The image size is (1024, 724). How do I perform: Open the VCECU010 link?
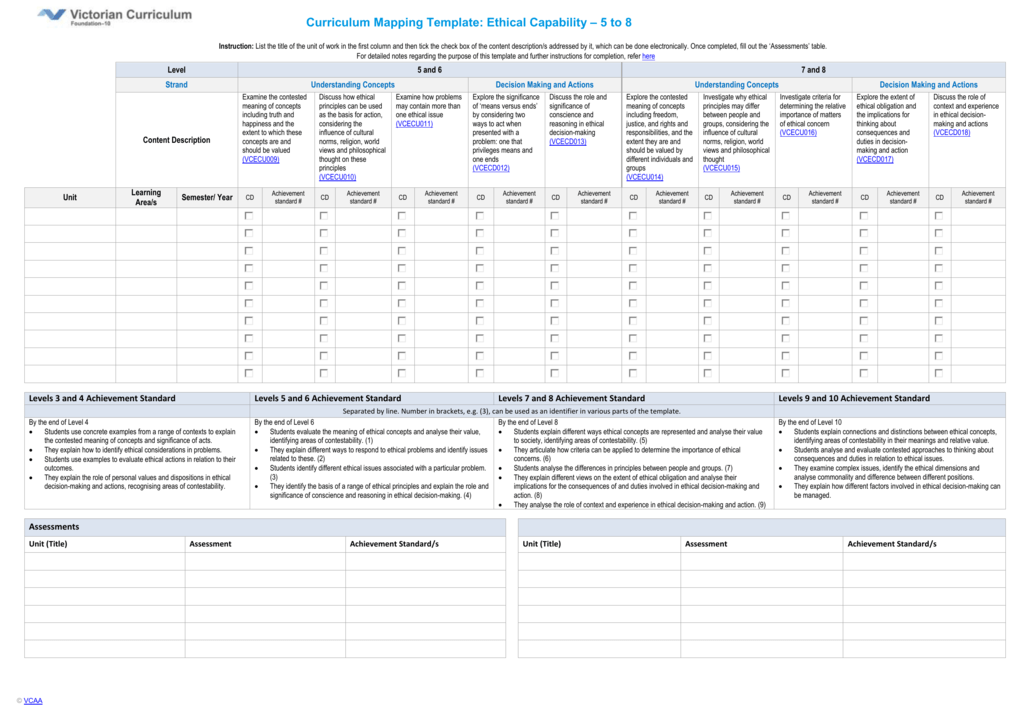pos(337,177)
